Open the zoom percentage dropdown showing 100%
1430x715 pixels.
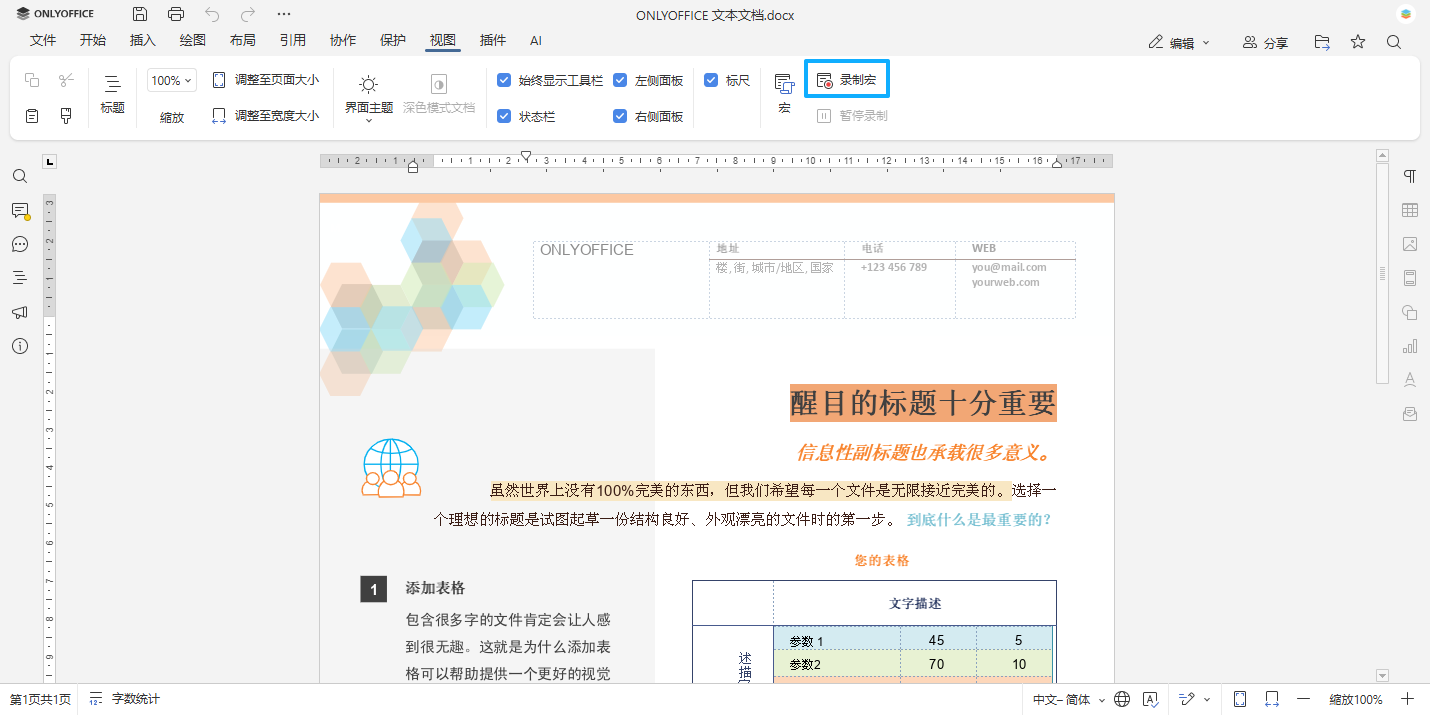(x=171, y=80)
